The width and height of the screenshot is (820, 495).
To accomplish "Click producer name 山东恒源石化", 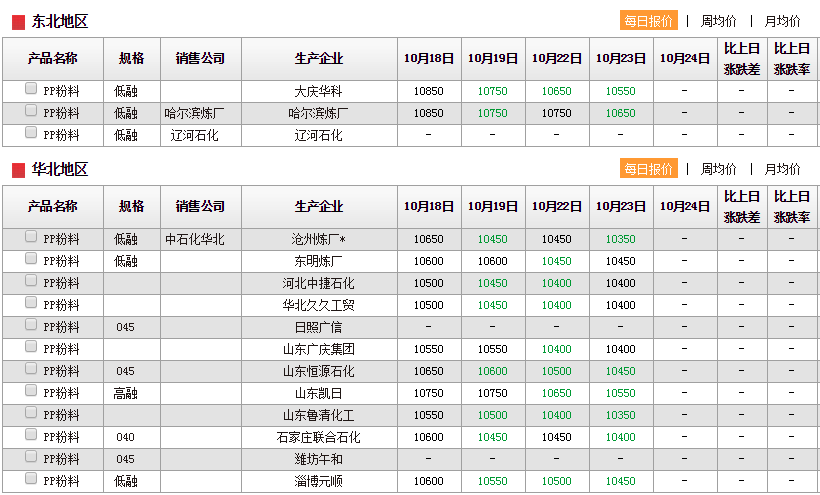I will pyautogui.click(x=318, y=371).
